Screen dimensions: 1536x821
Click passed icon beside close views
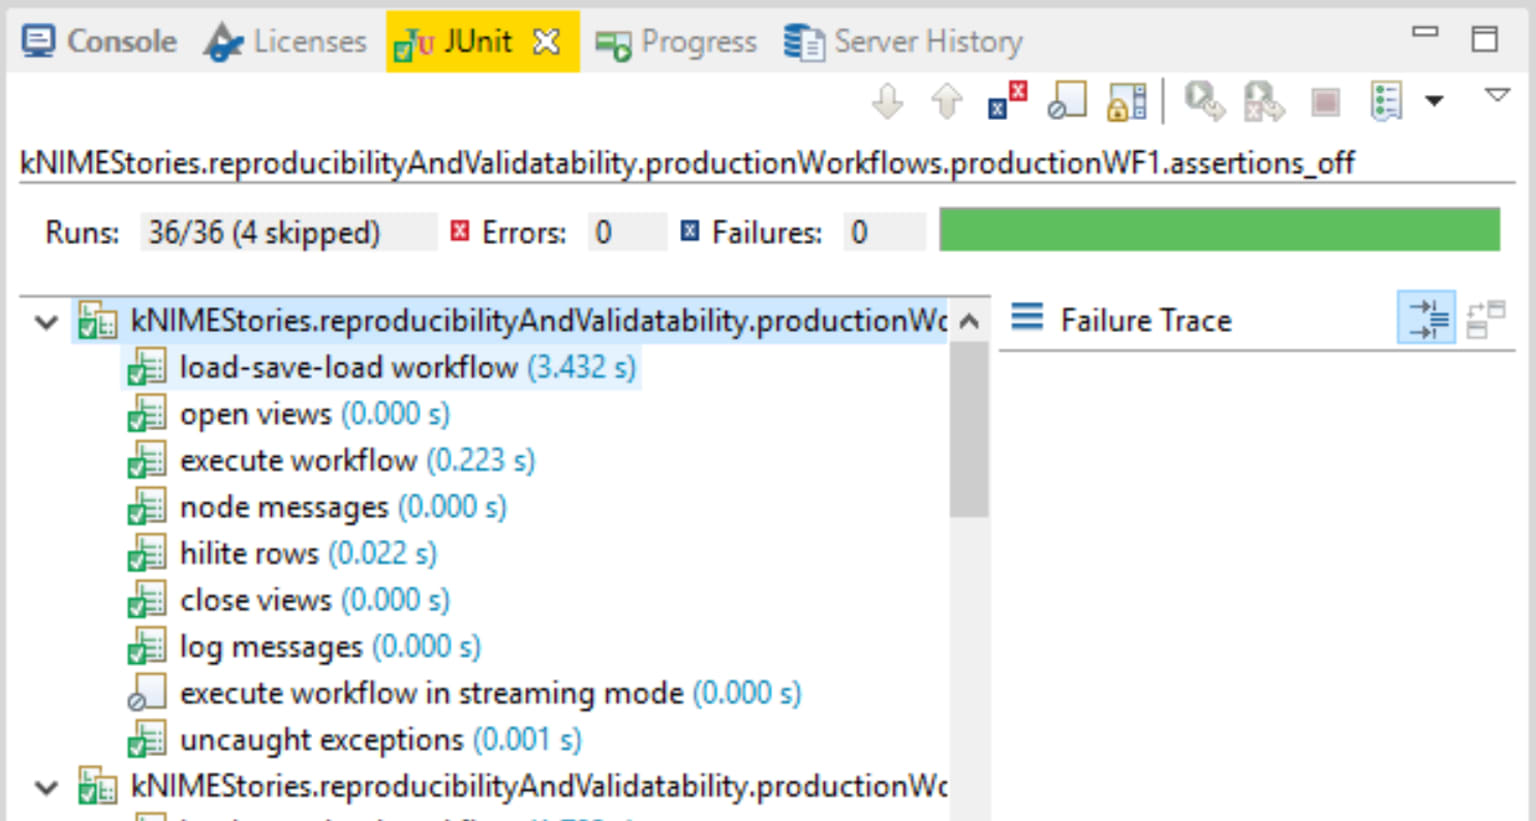(x=147, y=600)
